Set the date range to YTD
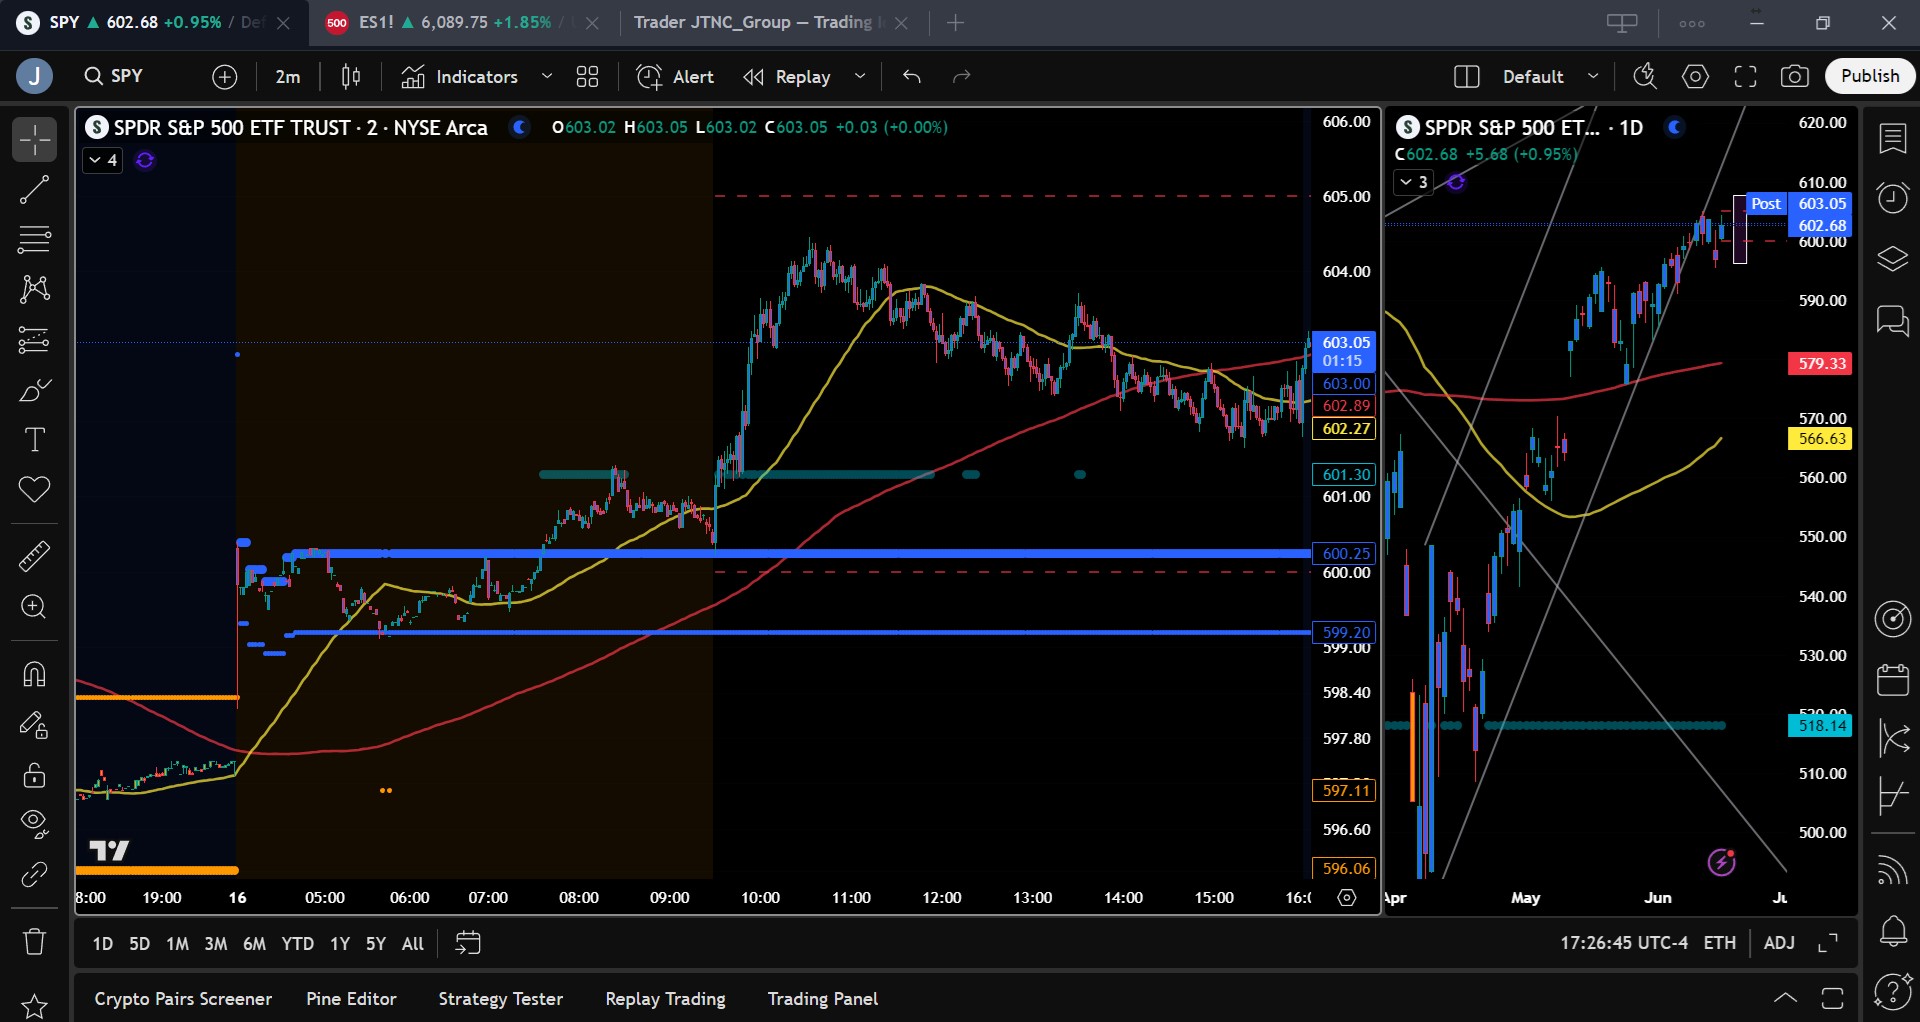 coord(297,943)
